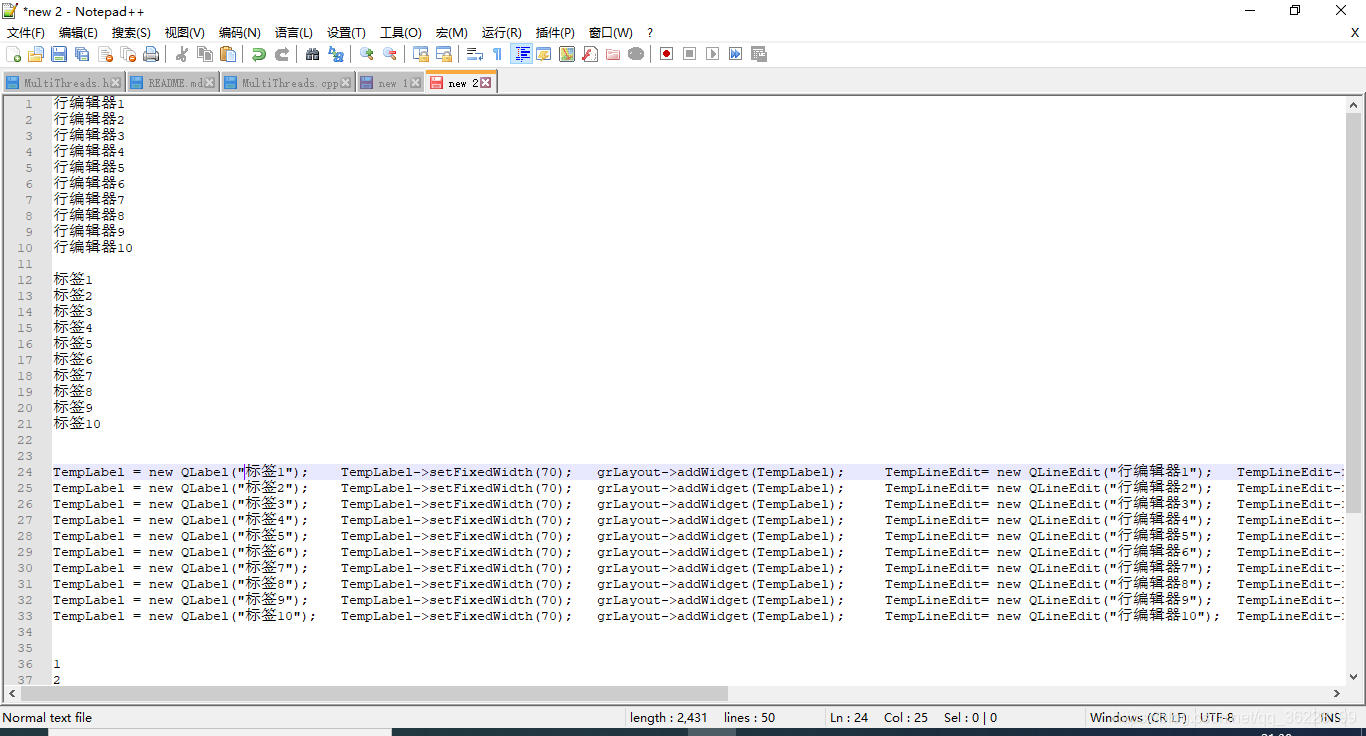
Task: Paste clipboard using the Paste icon
Action: tap(228, 54)
